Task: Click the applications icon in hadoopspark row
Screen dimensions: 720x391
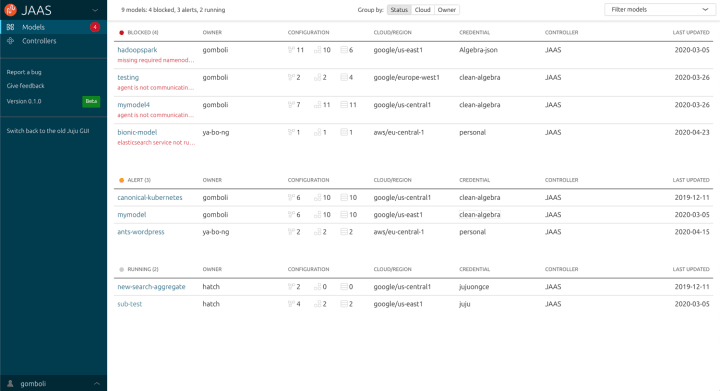Action: click(x=291, y=50)
